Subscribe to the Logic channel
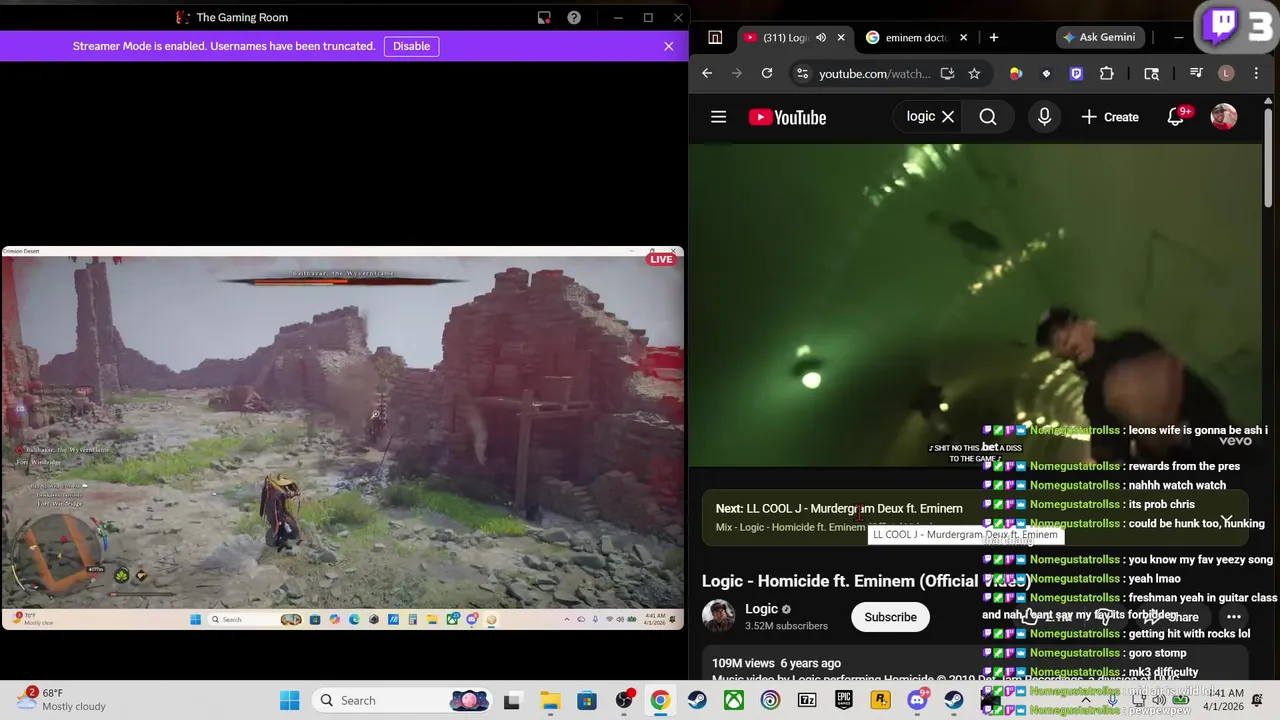Viewport: 1280px width, 720px height. (890, 617)
